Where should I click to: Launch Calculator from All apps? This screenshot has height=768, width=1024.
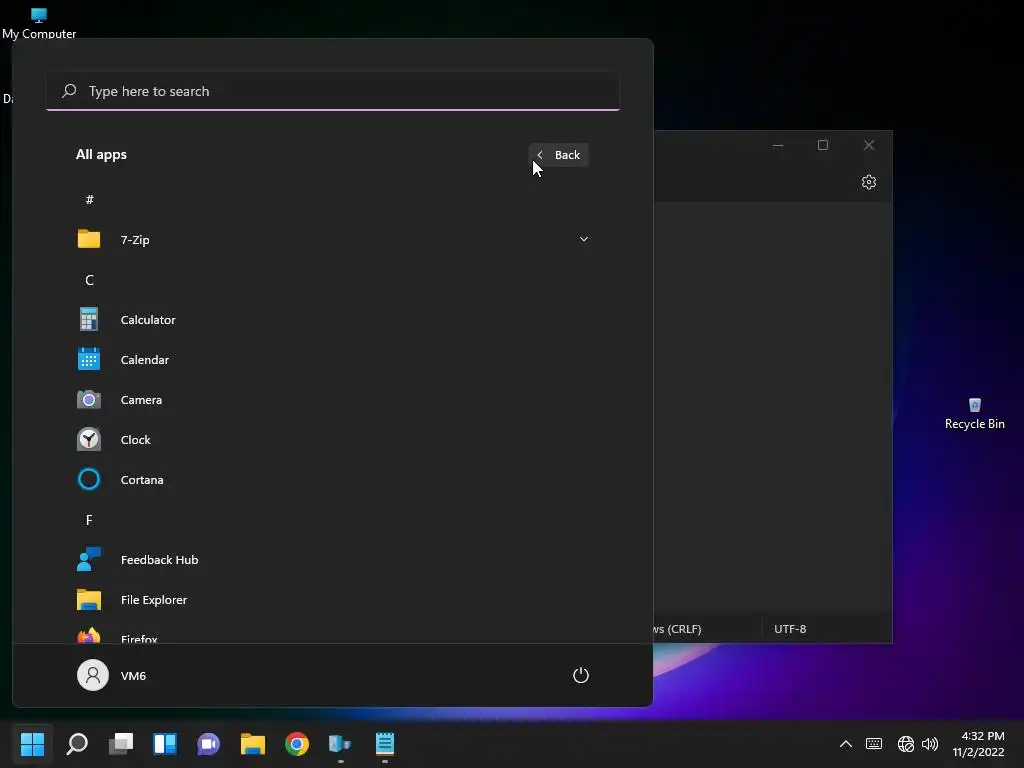[x=333, y=319]
